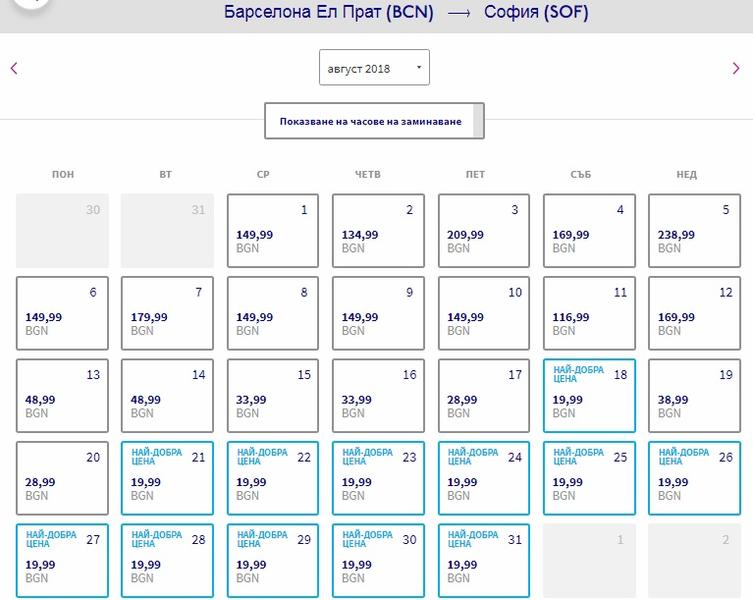Select best-price date August 27
Image resolution: width=753 pixels, height=600 pixels.
[x=62, y=561]
